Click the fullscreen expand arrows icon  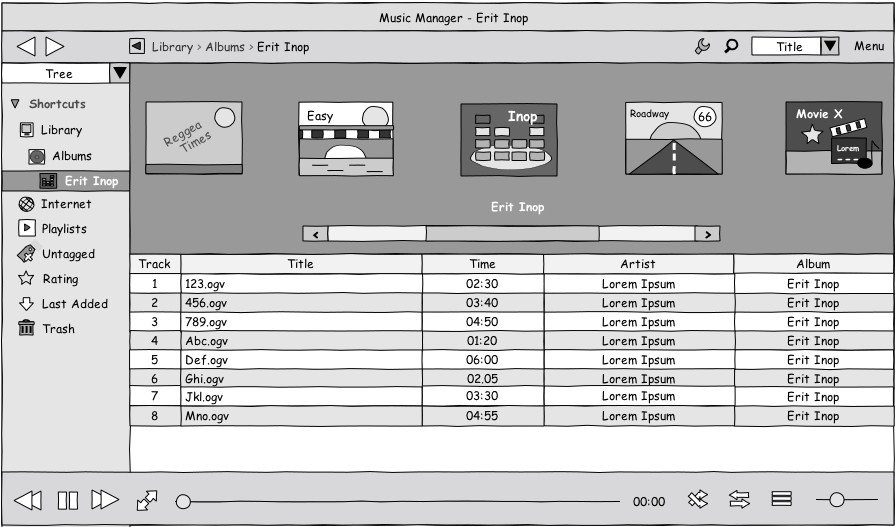coord(147,500)
